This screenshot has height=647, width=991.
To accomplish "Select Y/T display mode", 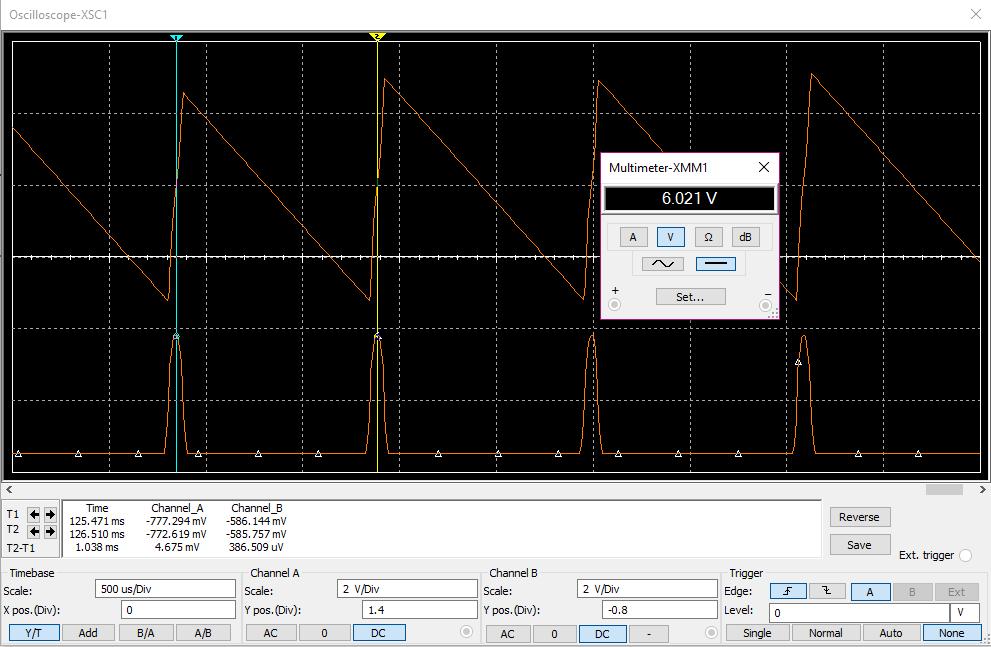I will click(34, 632).
